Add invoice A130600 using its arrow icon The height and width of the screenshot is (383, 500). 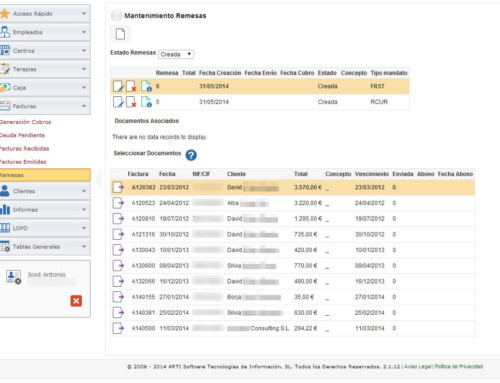coord(118,266)
